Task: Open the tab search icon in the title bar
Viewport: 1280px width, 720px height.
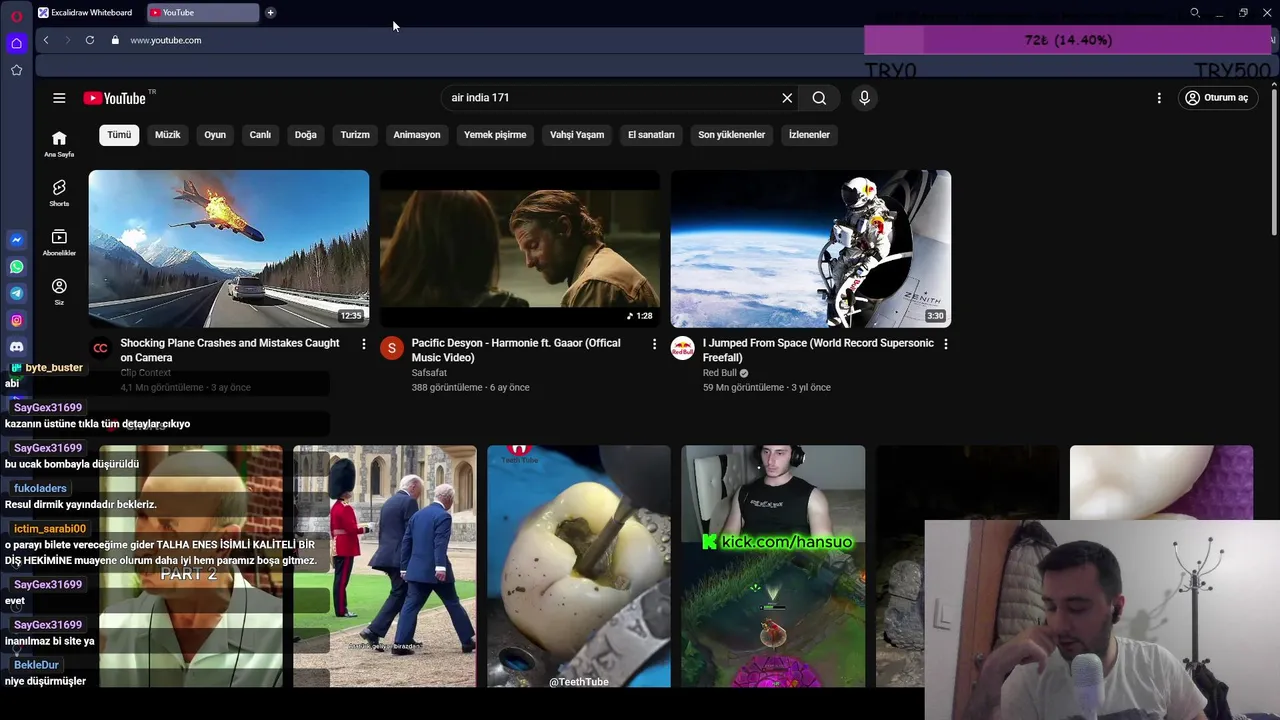Action: 1195,13
